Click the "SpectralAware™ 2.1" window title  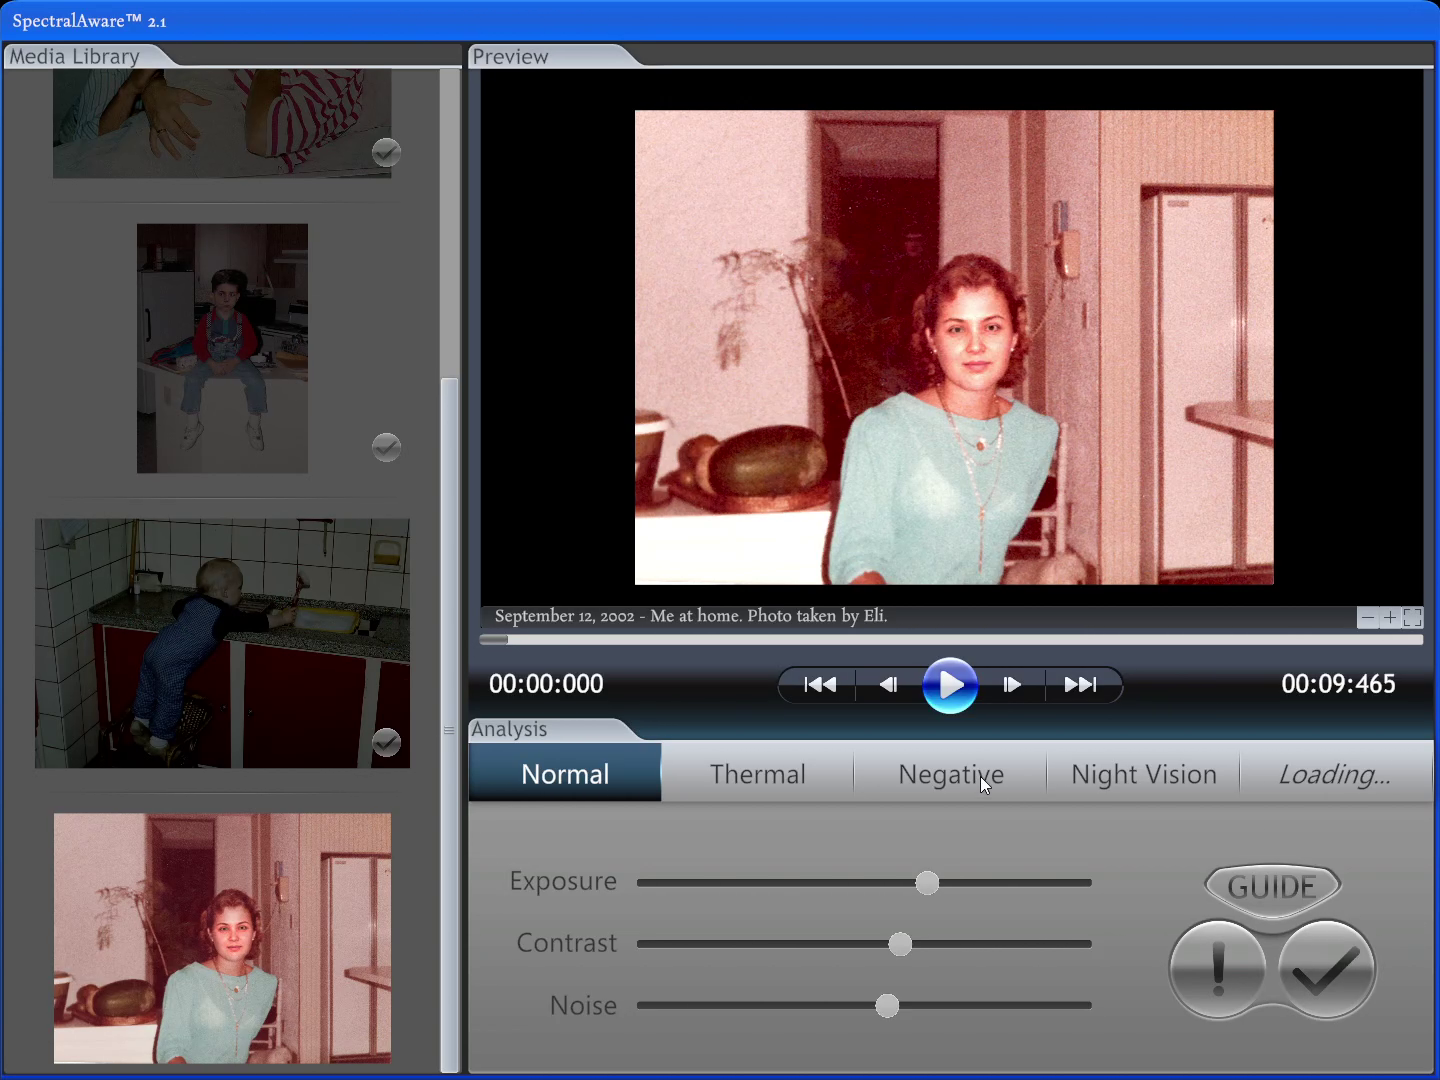[89, 21]
